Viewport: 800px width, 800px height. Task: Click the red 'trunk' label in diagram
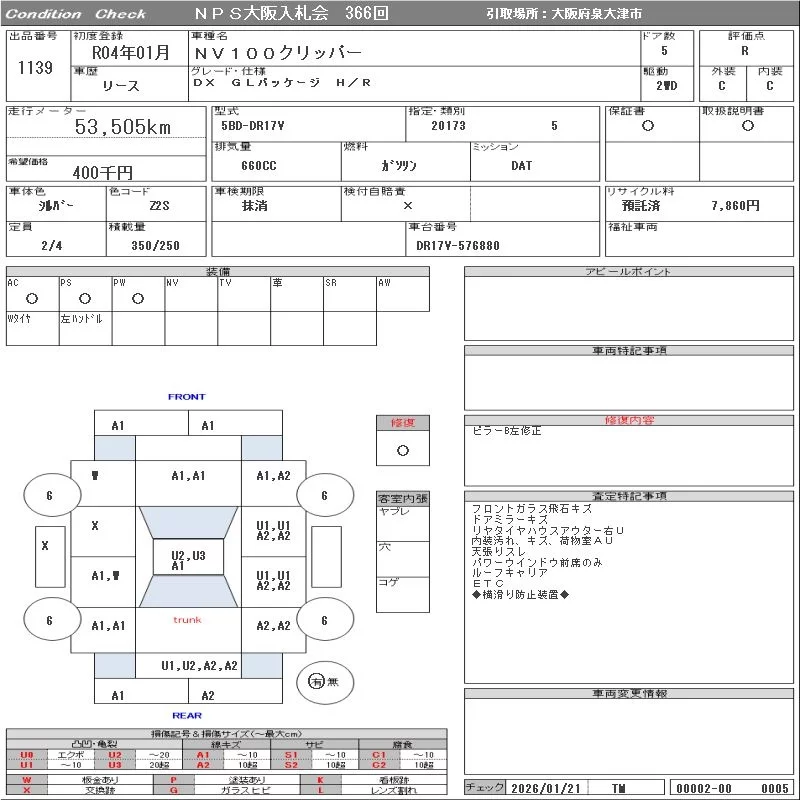187,620
